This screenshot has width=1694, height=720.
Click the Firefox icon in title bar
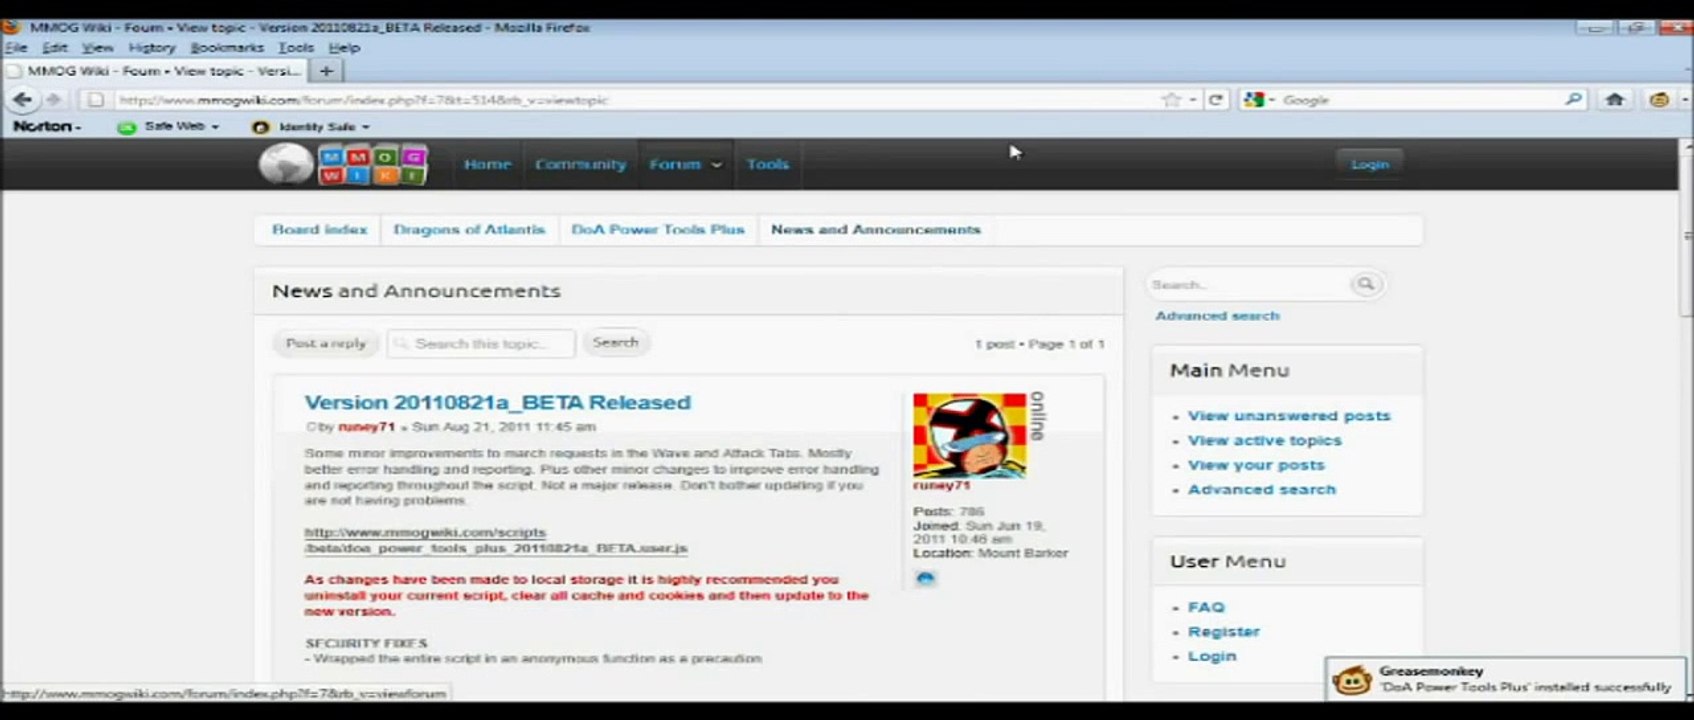11,27
